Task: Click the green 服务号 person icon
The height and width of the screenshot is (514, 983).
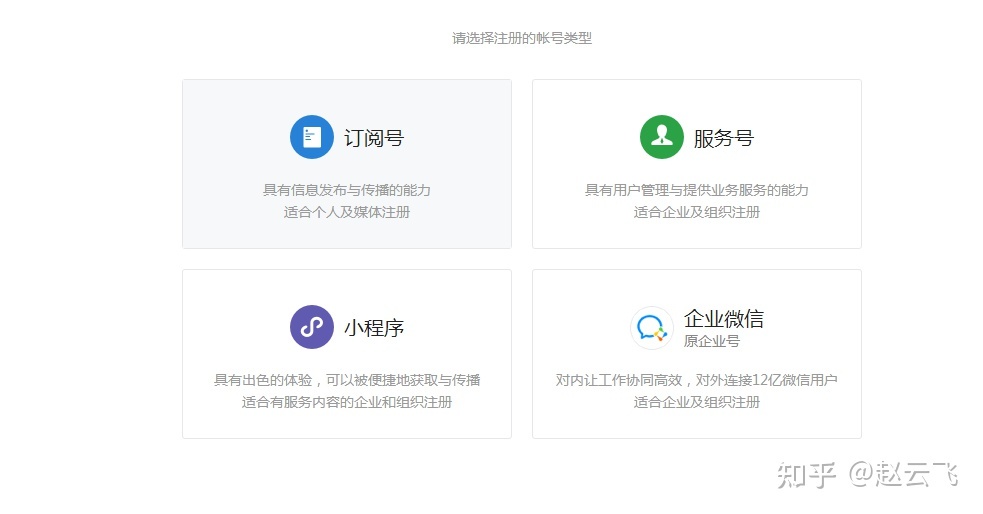Action: click(661, 137)
